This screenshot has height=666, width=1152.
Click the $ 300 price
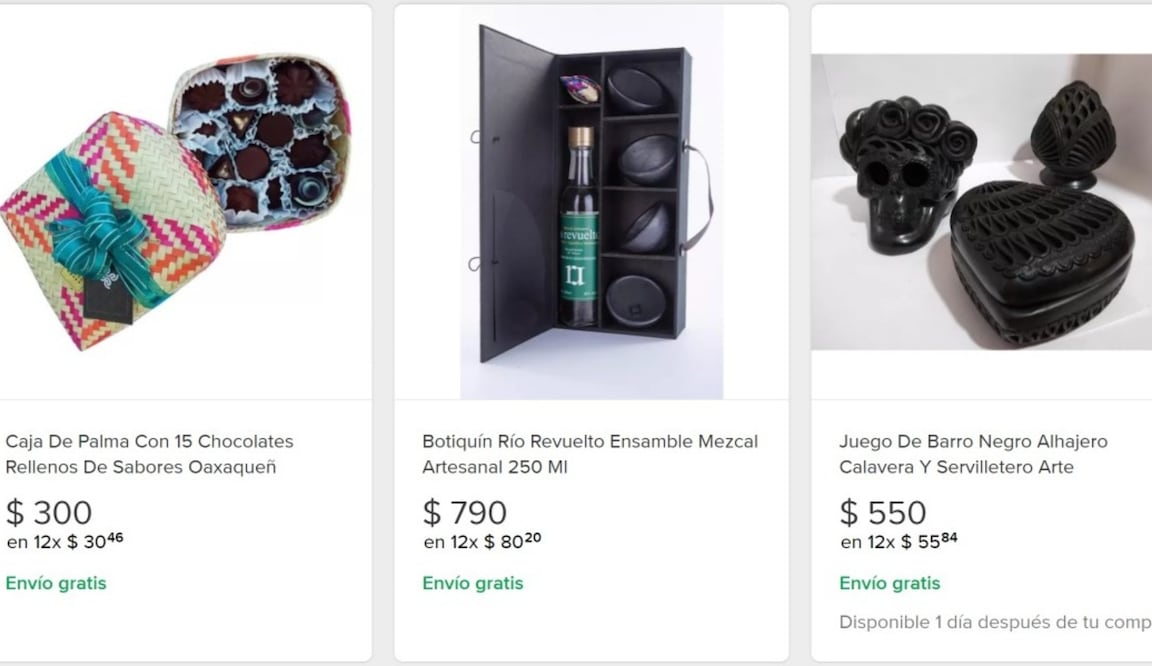(x=49, y=513)
